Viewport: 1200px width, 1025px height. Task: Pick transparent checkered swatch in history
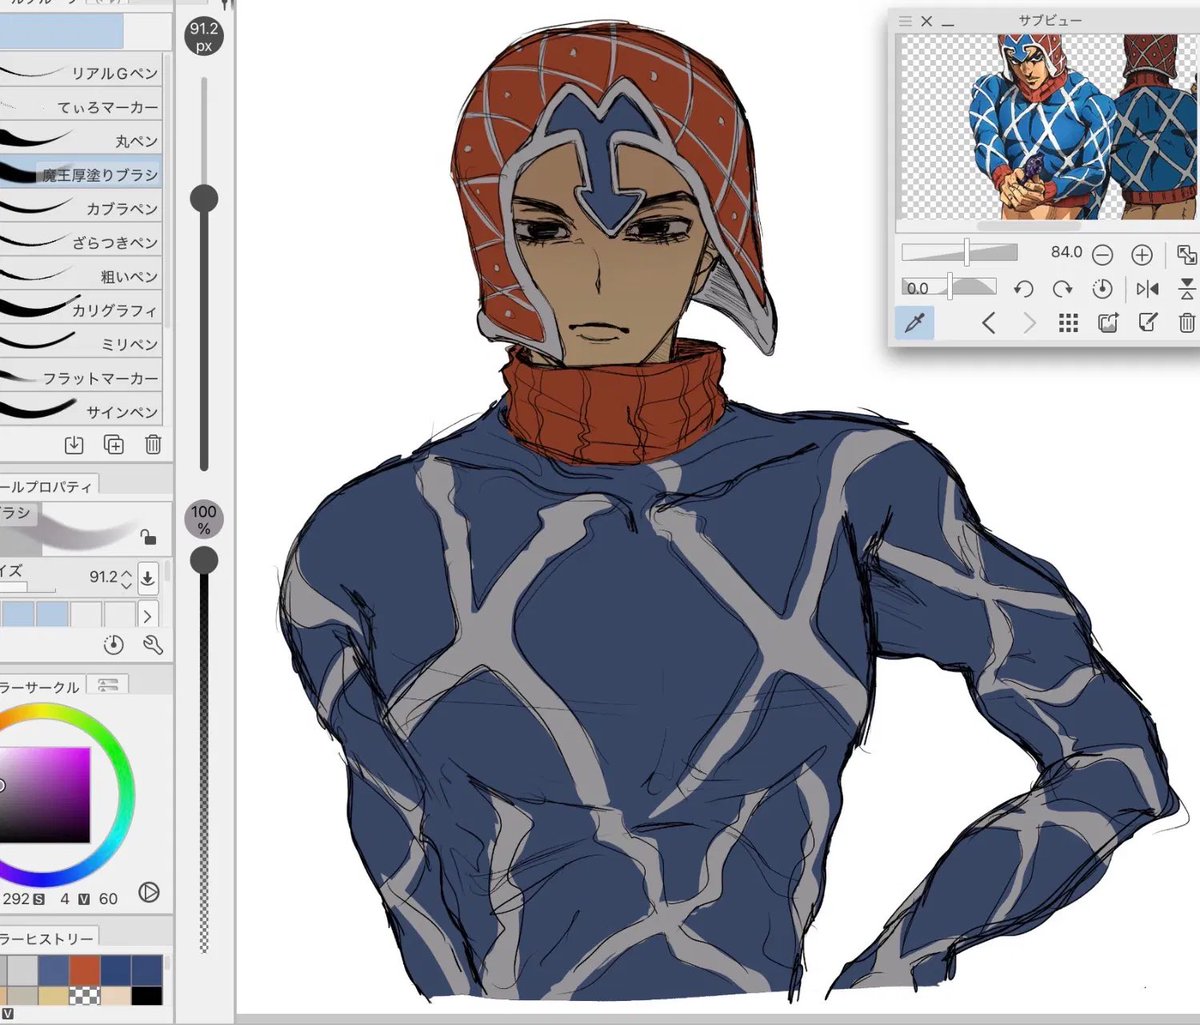[85, 996]
